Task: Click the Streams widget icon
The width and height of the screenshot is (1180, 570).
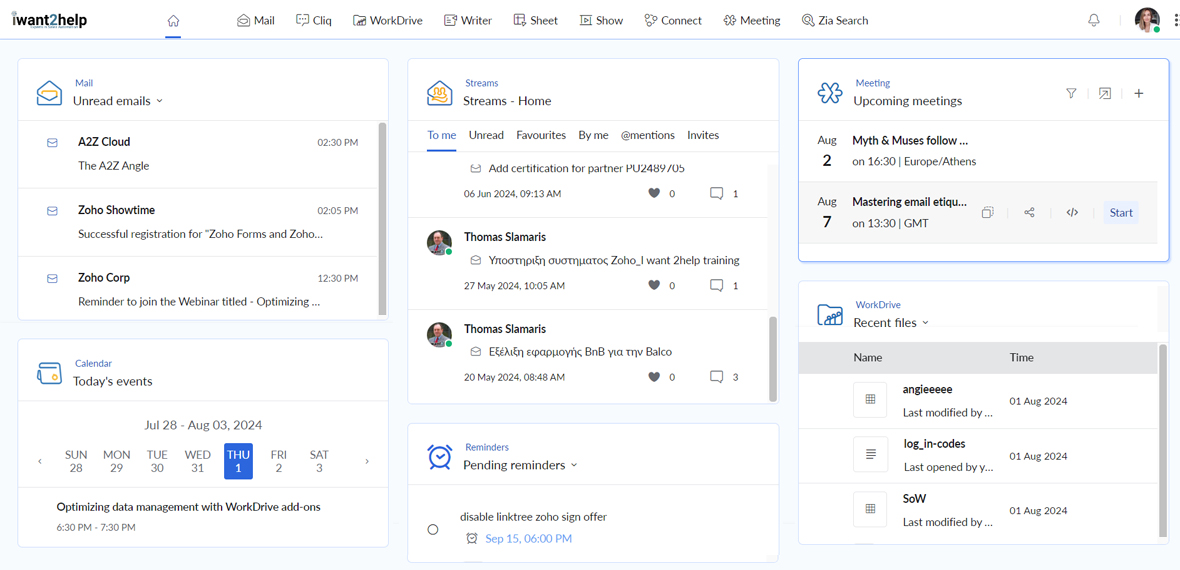Action: 439,92
